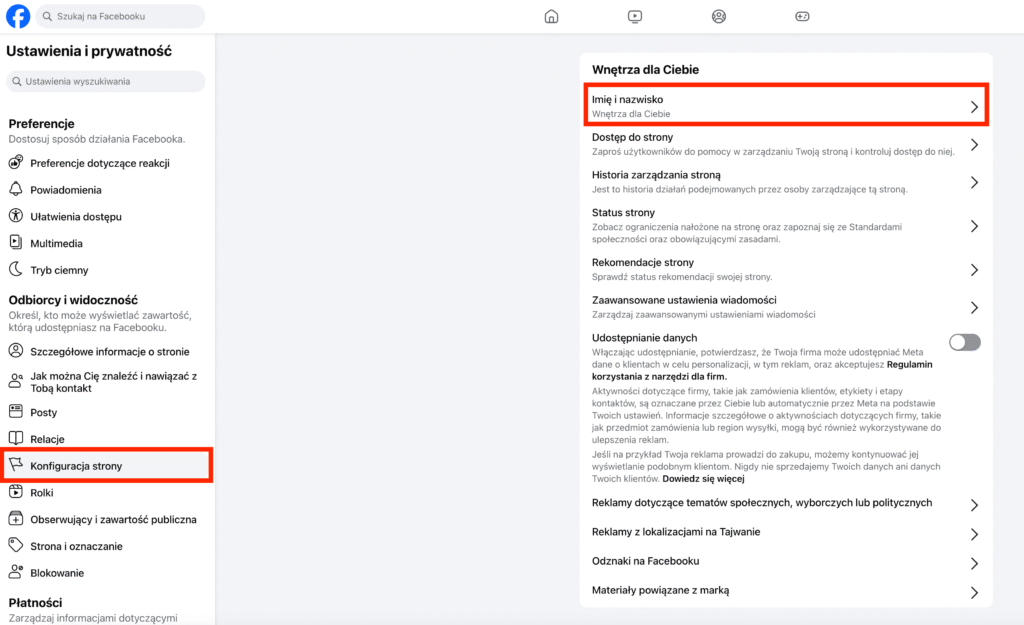Viewport: 1024px width, 625px height.
Task: Open the Groups icon in top bar
Action: coord(718,16)
